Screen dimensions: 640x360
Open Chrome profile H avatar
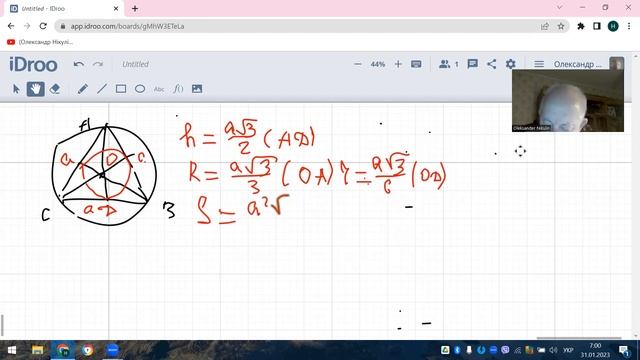tap(613, 26)
